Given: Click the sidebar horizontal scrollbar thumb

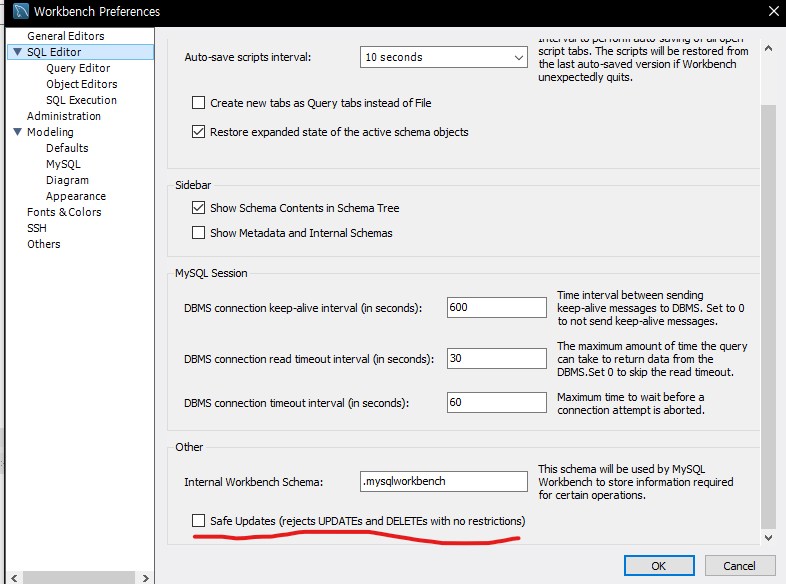Looking at the screenshot, I should (79, 578).
